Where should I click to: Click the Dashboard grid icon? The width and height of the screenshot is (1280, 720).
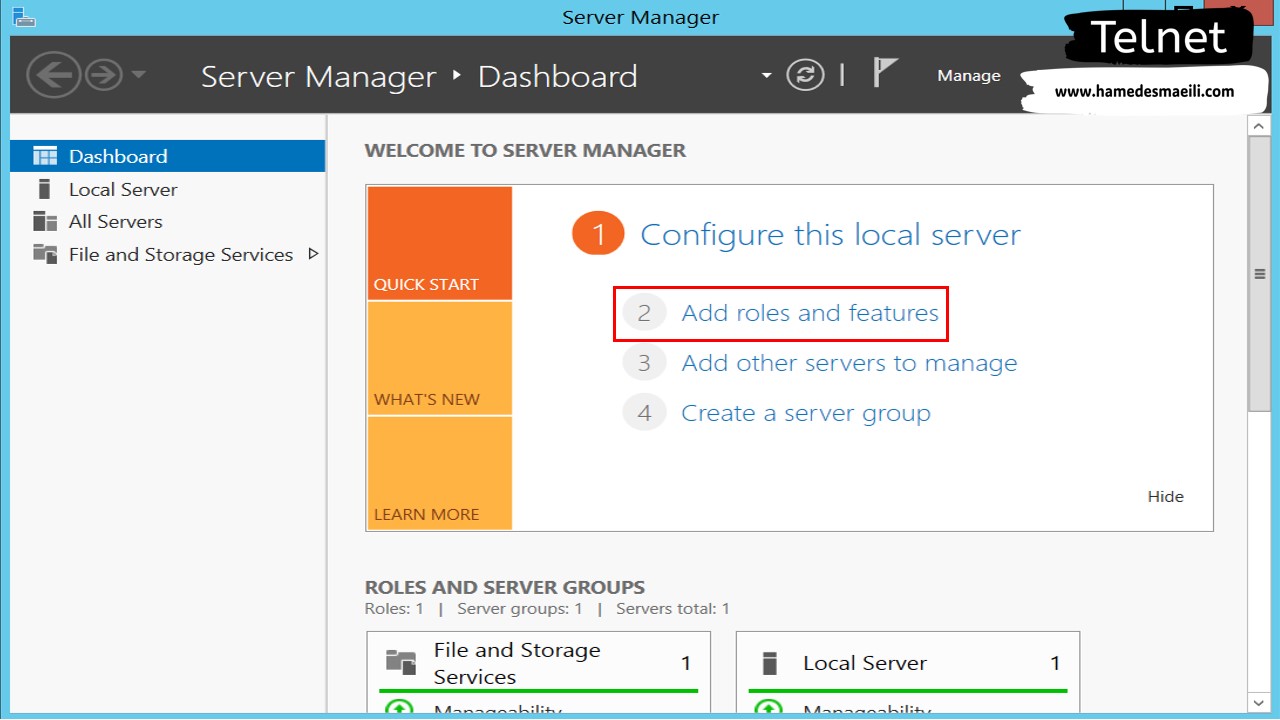(x=45, y=156)
